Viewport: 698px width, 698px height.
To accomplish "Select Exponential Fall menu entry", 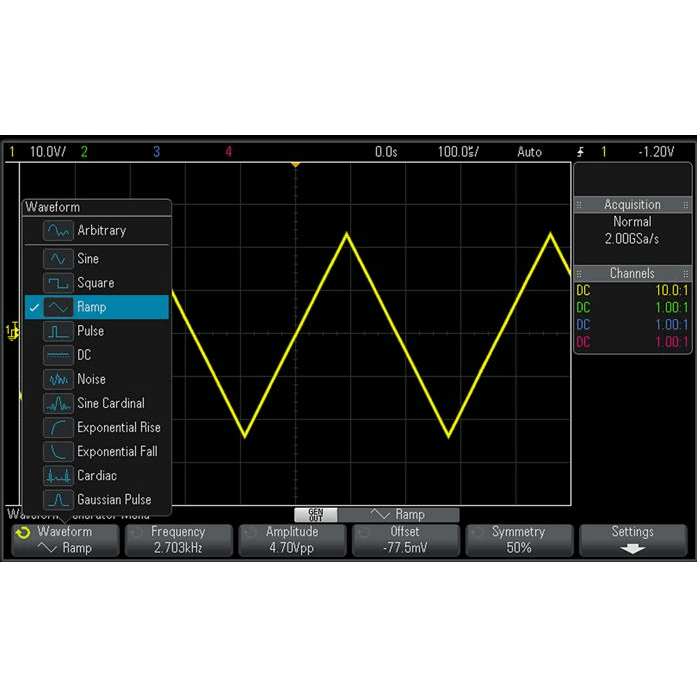I will pos(117,451).
